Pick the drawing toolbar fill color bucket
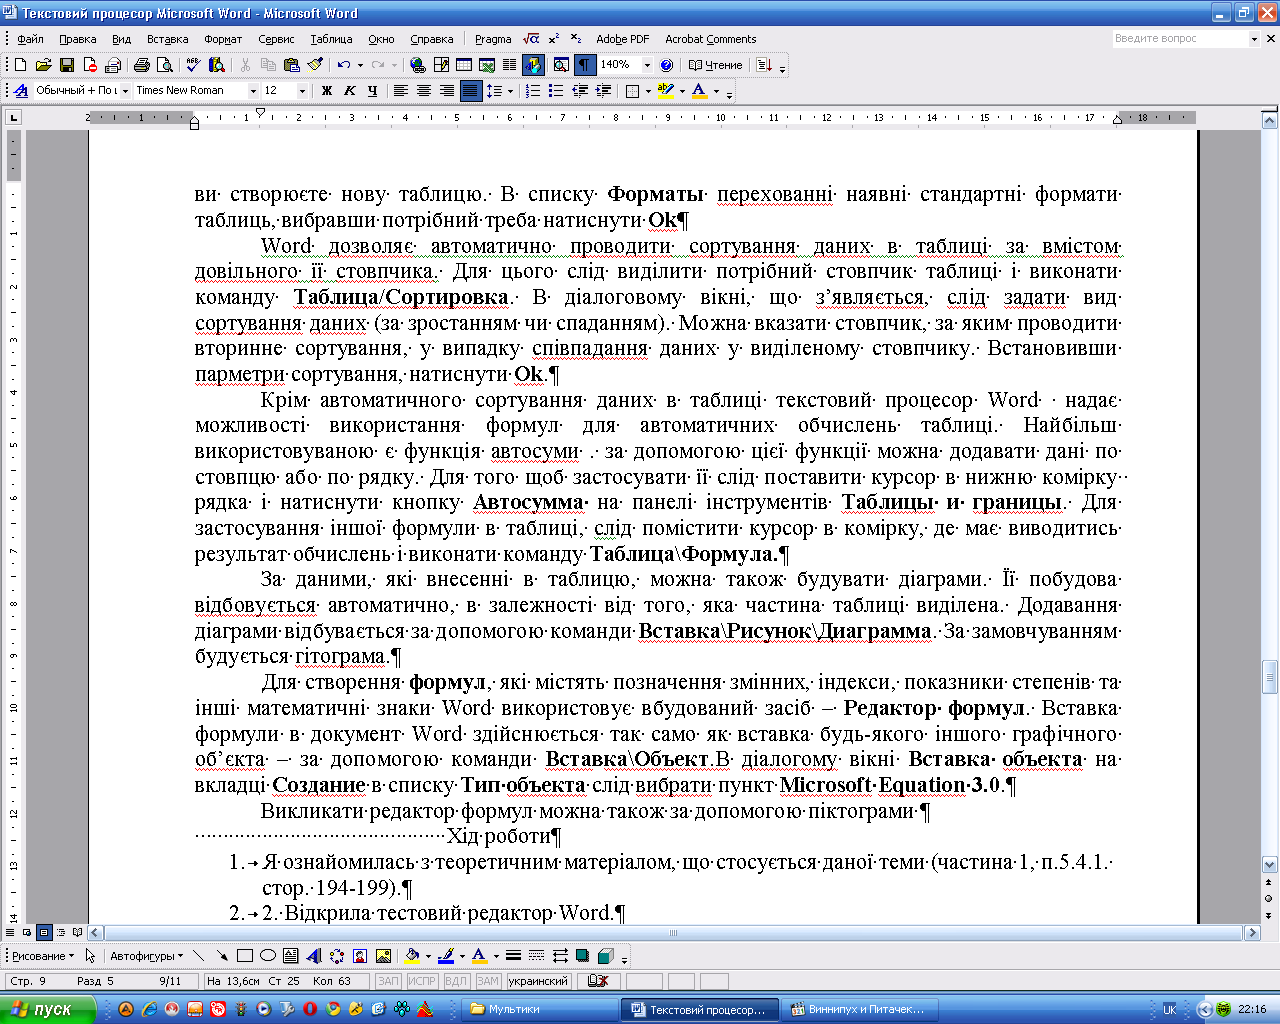This screenshot has height=1024, width=1280. (x=410, y=956)
